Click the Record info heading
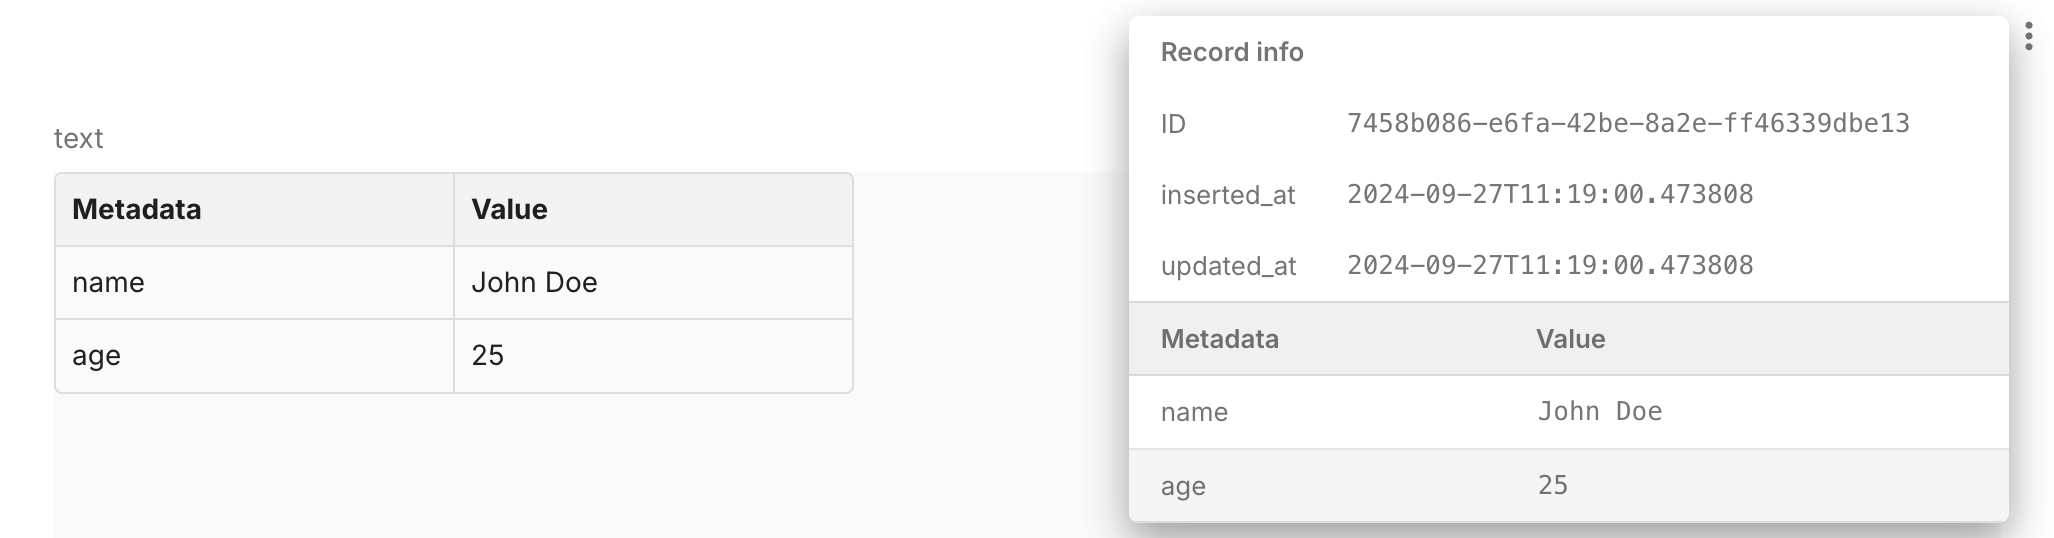This screenshot has height=538, width=2054. [1232, 52]
